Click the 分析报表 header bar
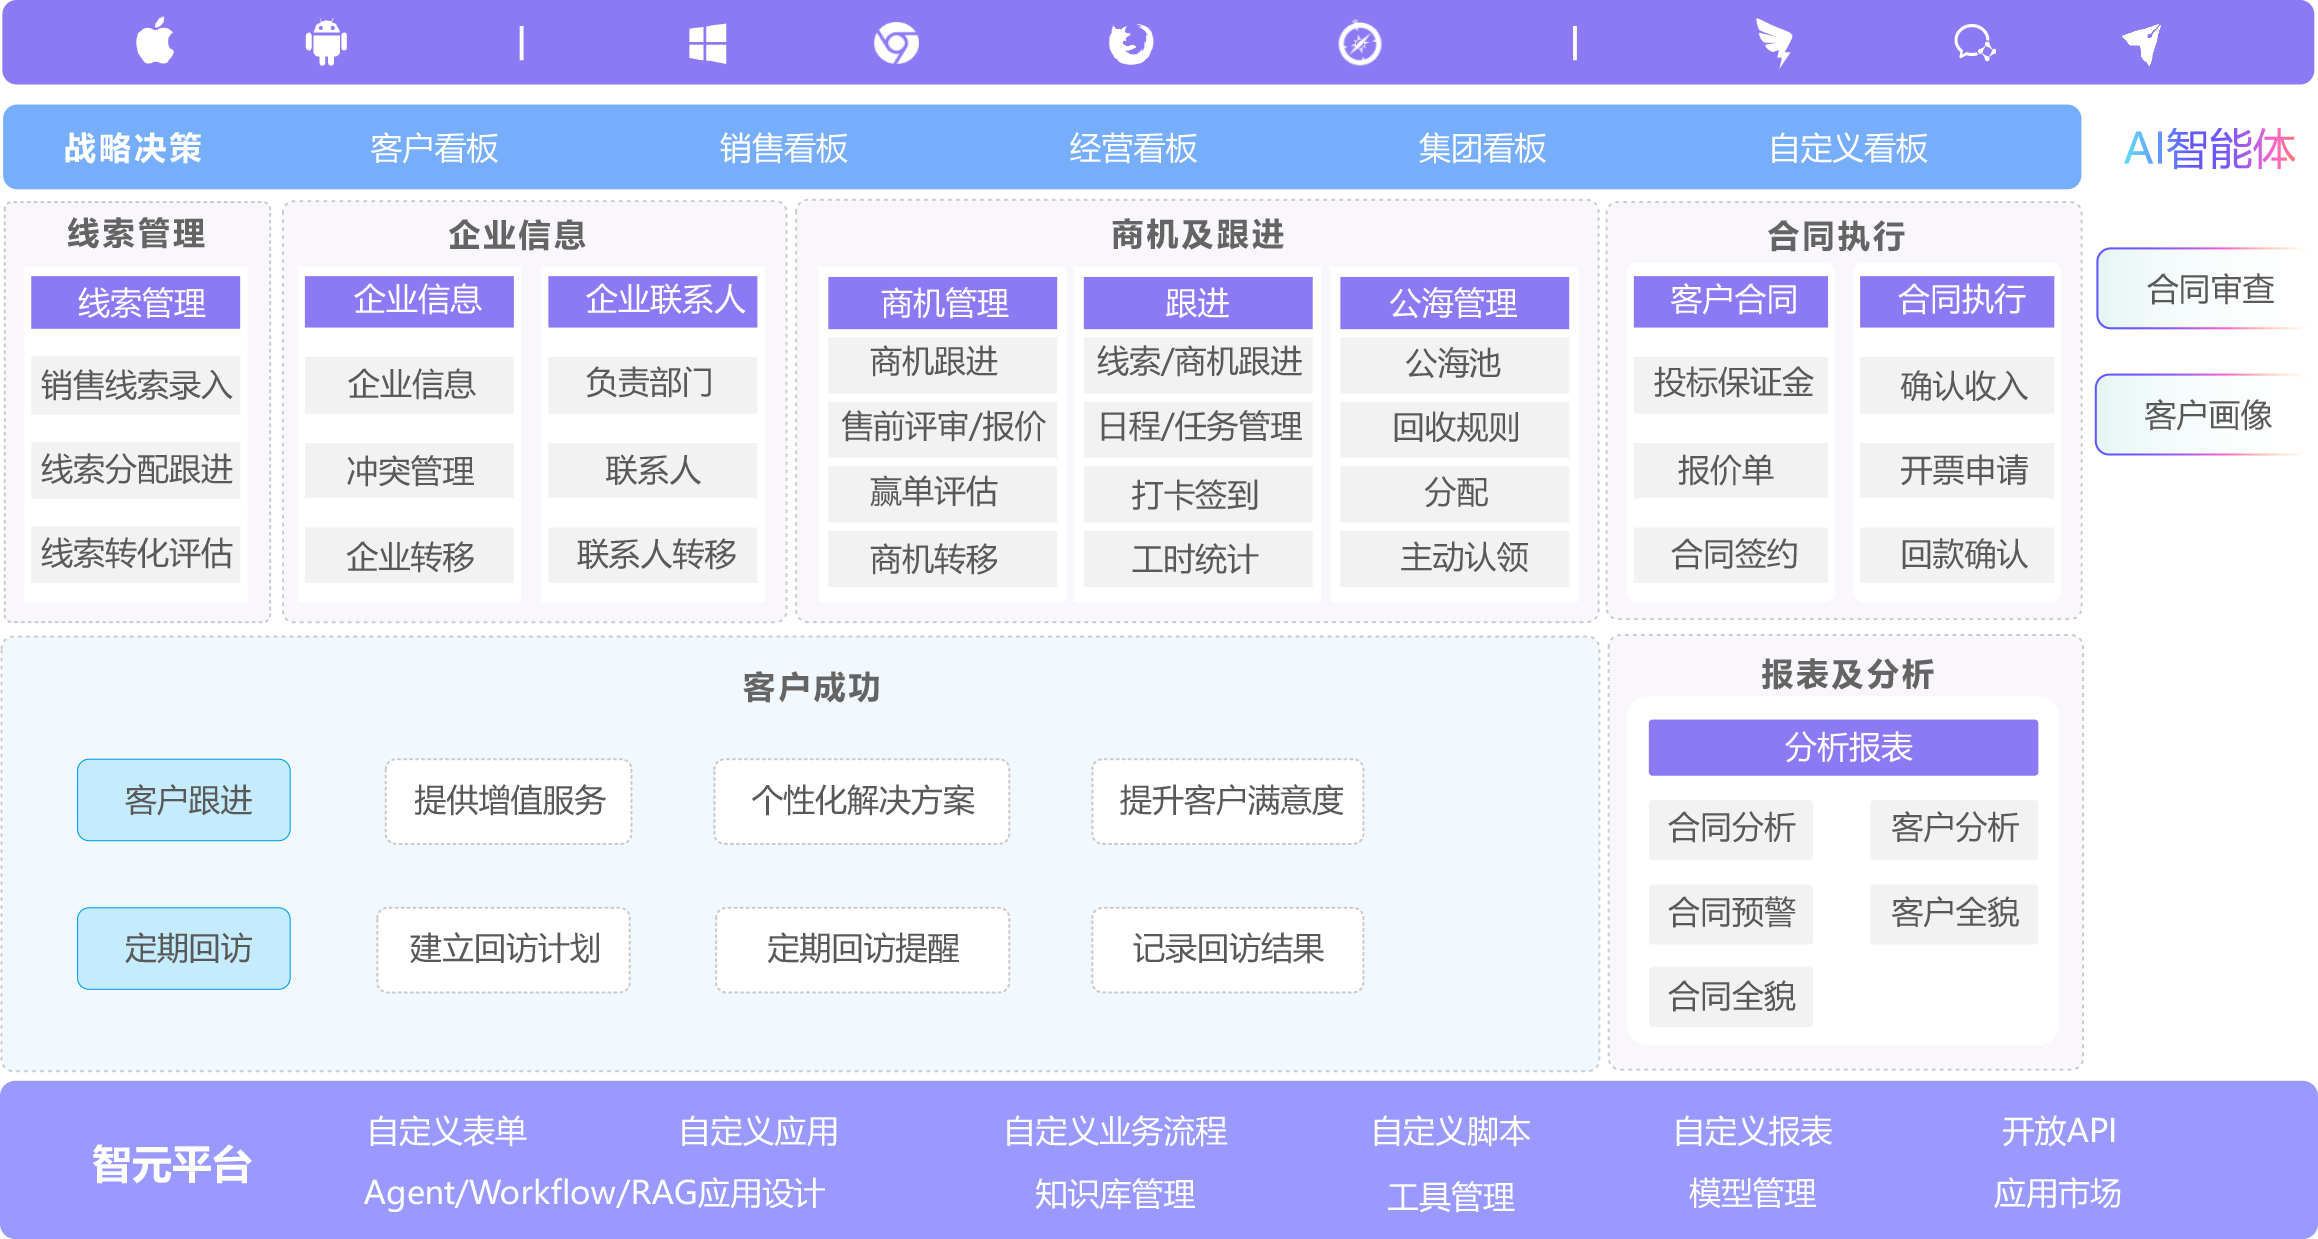2318x1239 pixels. (1842, 747)
